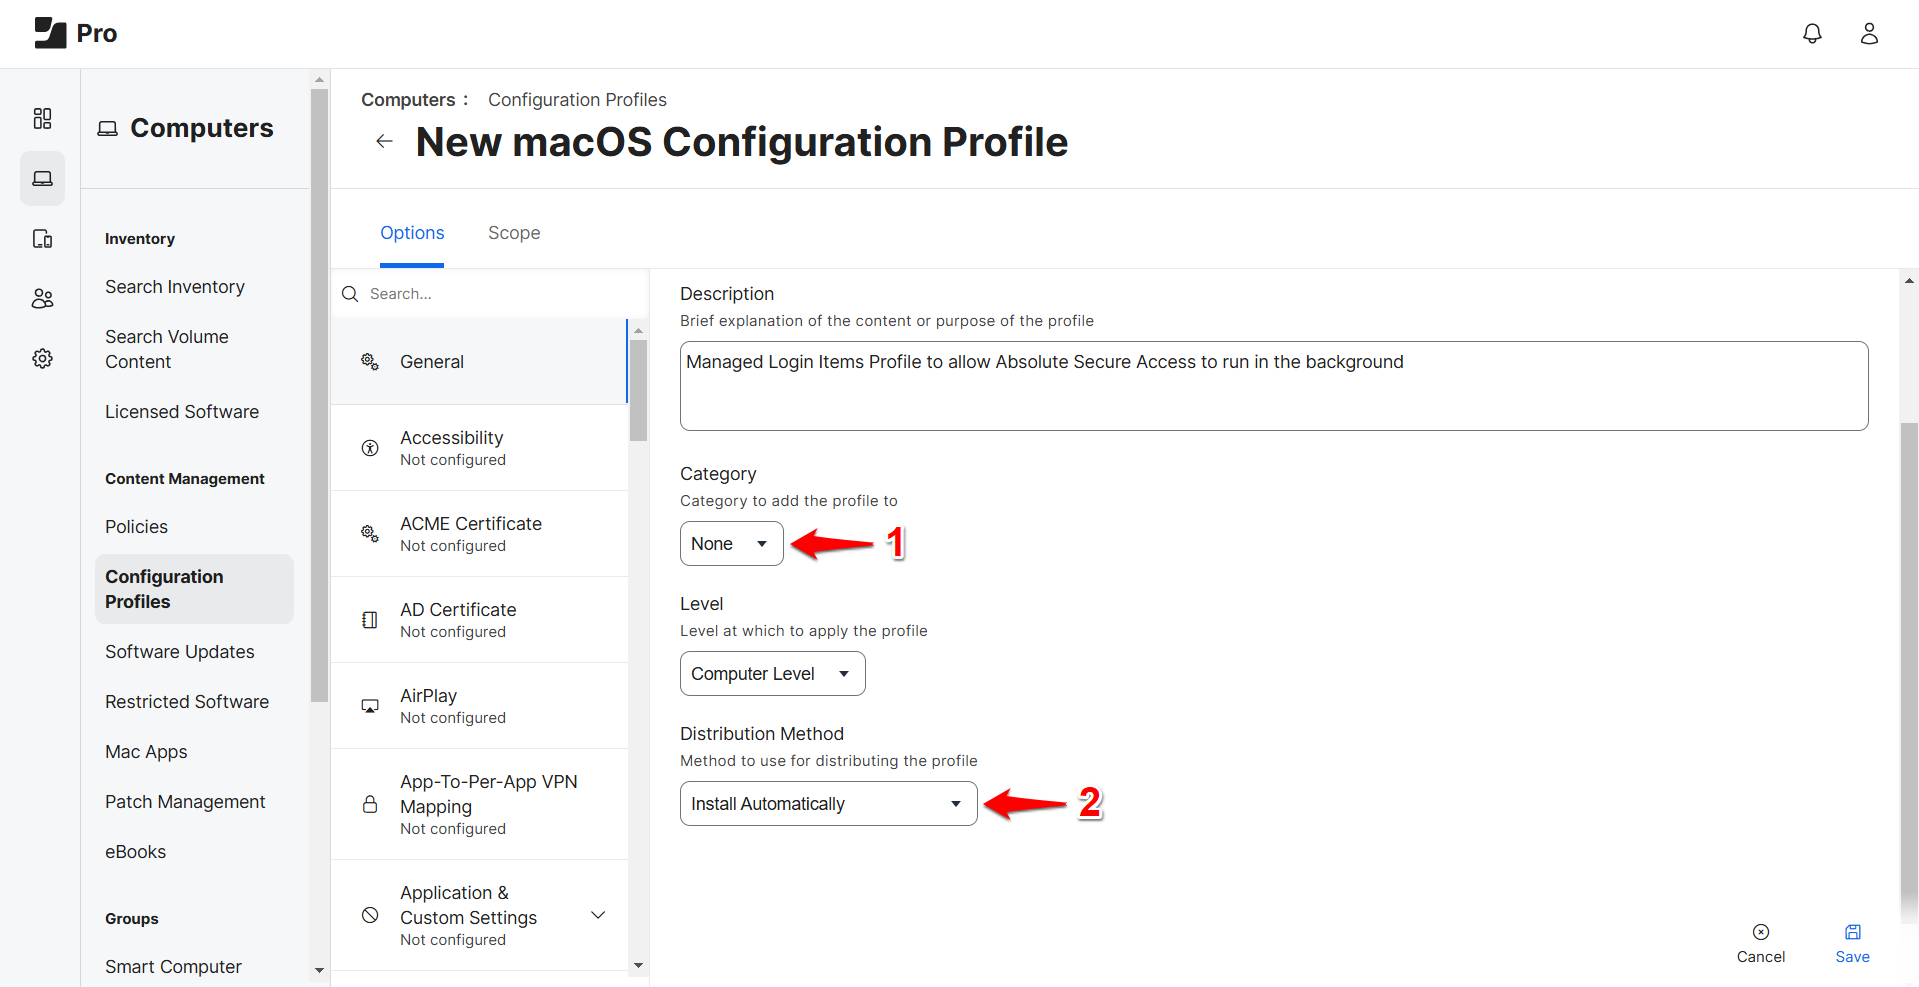1919x987 pixels.
Task: Open the user account menu icon
Action: [1869, 34]
